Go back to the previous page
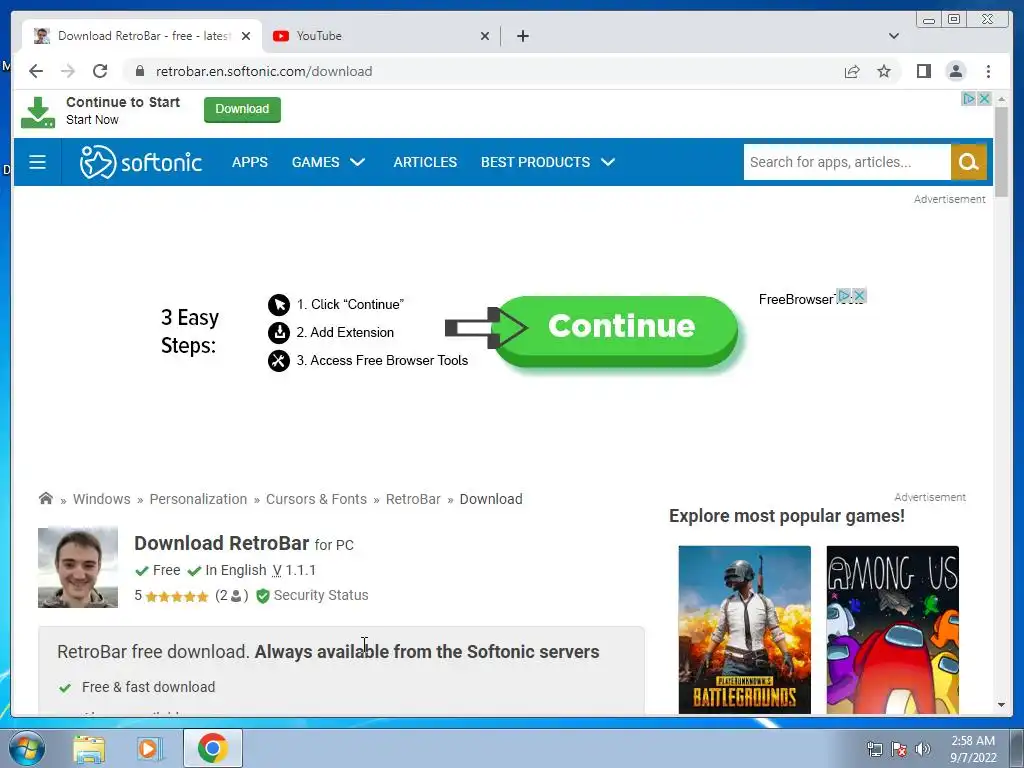The height and width of the screenshot is (768, 1024). (36, 71)
